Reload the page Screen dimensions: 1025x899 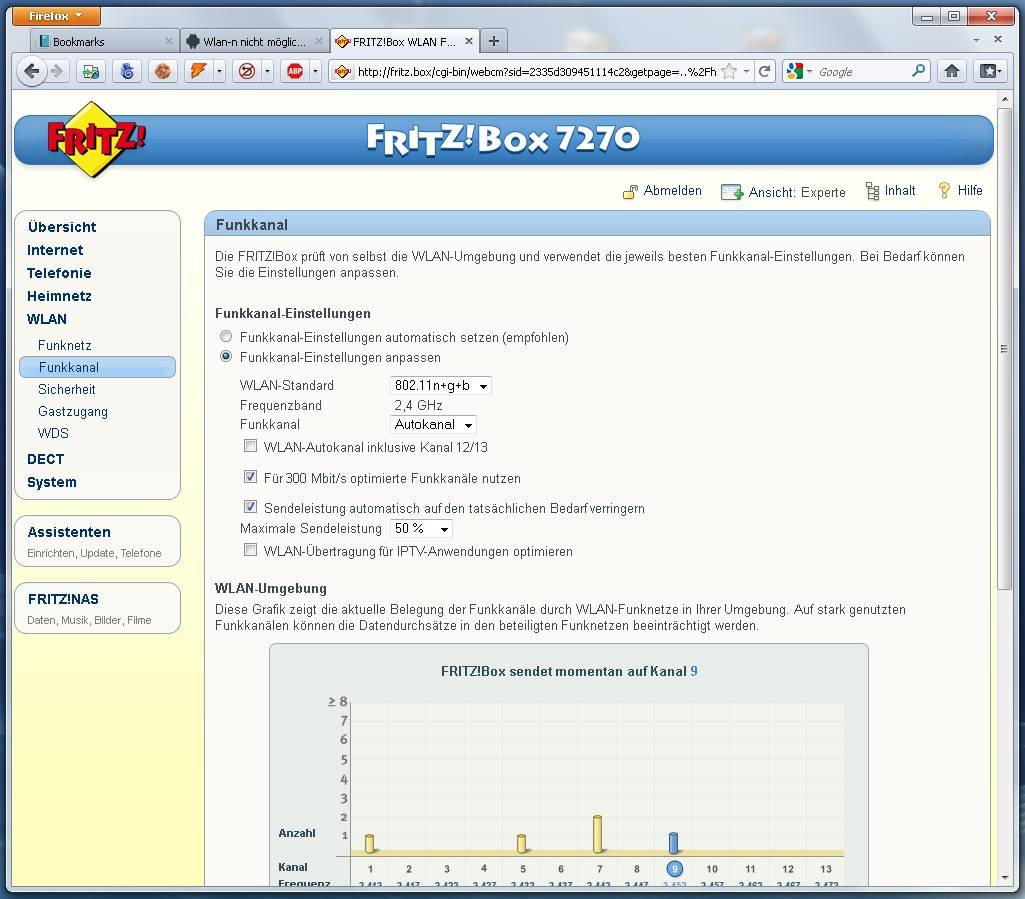[x=764, y=71]
